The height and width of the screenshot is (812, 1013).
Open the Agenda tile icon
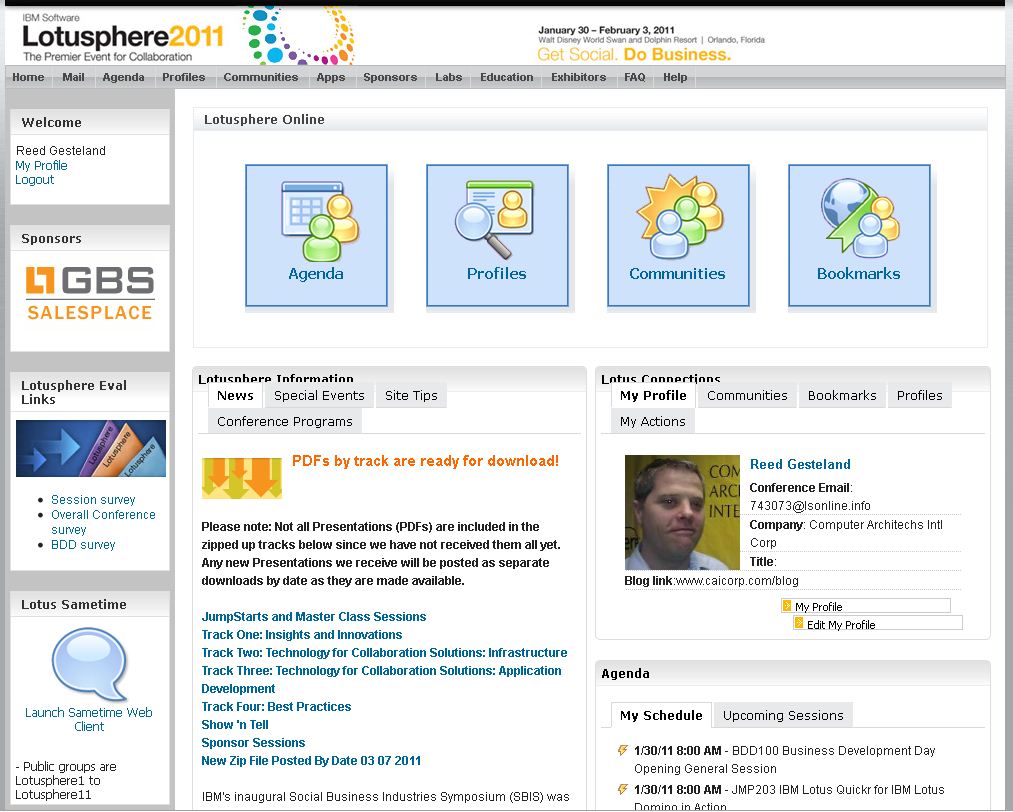[x=316, y=235]
